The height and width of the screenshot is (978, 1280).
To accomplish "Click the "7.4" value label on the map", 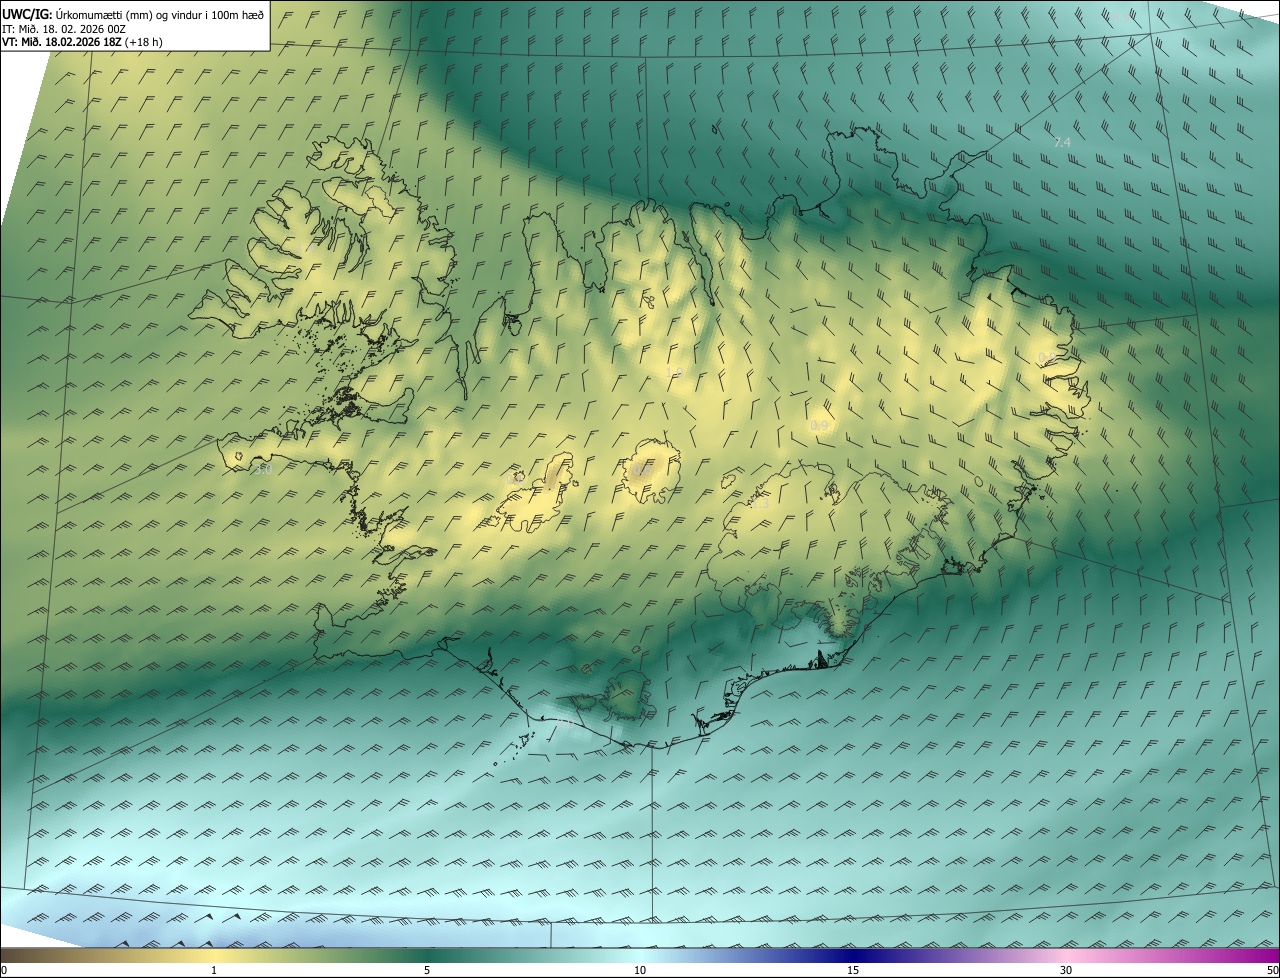I will click(1062, 143).
